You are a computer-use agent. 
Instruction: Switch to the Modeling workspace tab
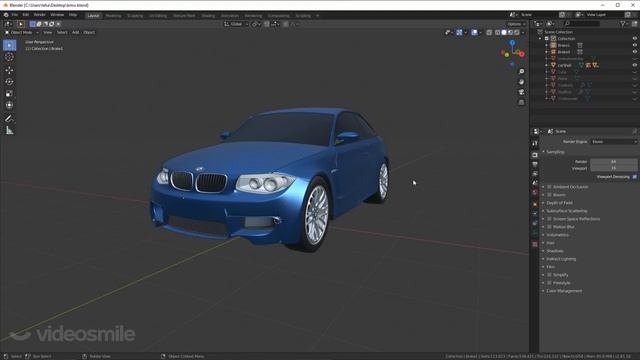point(113,16)
